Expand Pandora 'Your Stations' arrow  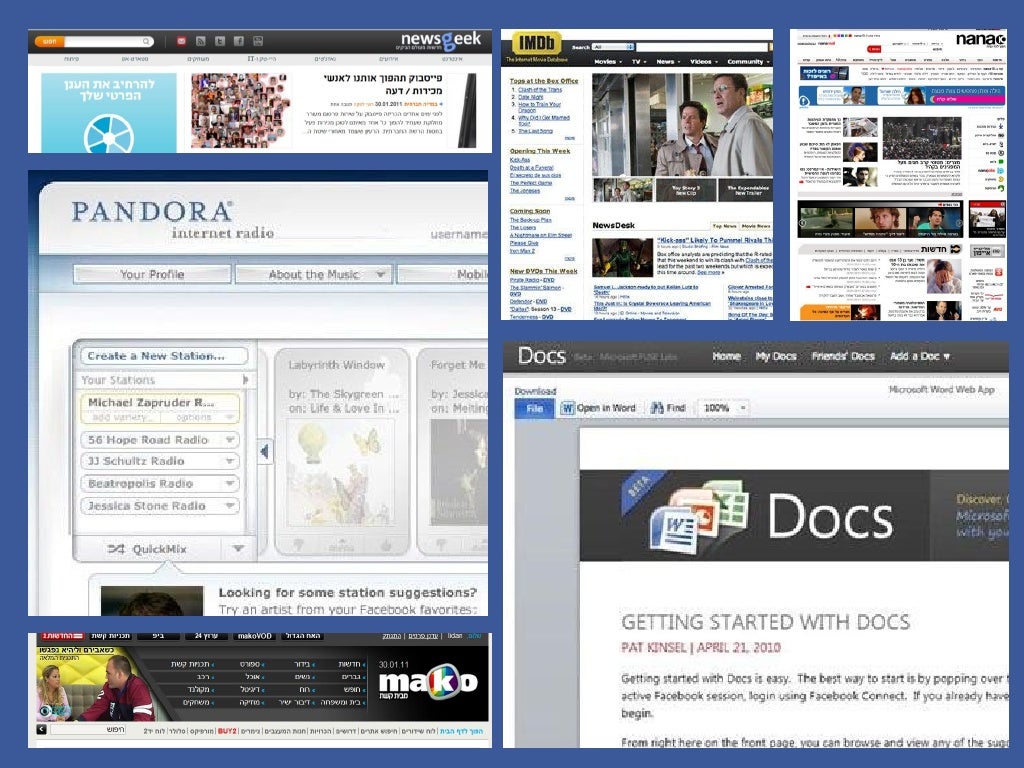click(x=246, y=379)
